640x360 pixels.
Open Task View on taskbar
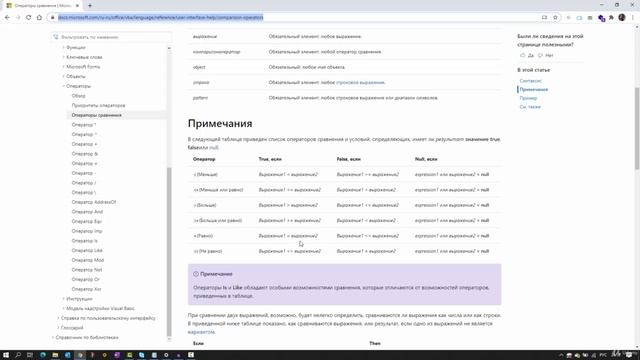click(30, 355)
